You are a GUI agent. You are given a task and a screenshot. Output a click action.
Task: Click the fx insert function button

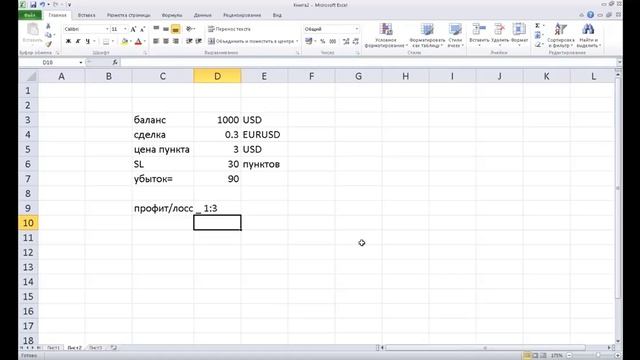pyautogui.click(x=115, y=62)
